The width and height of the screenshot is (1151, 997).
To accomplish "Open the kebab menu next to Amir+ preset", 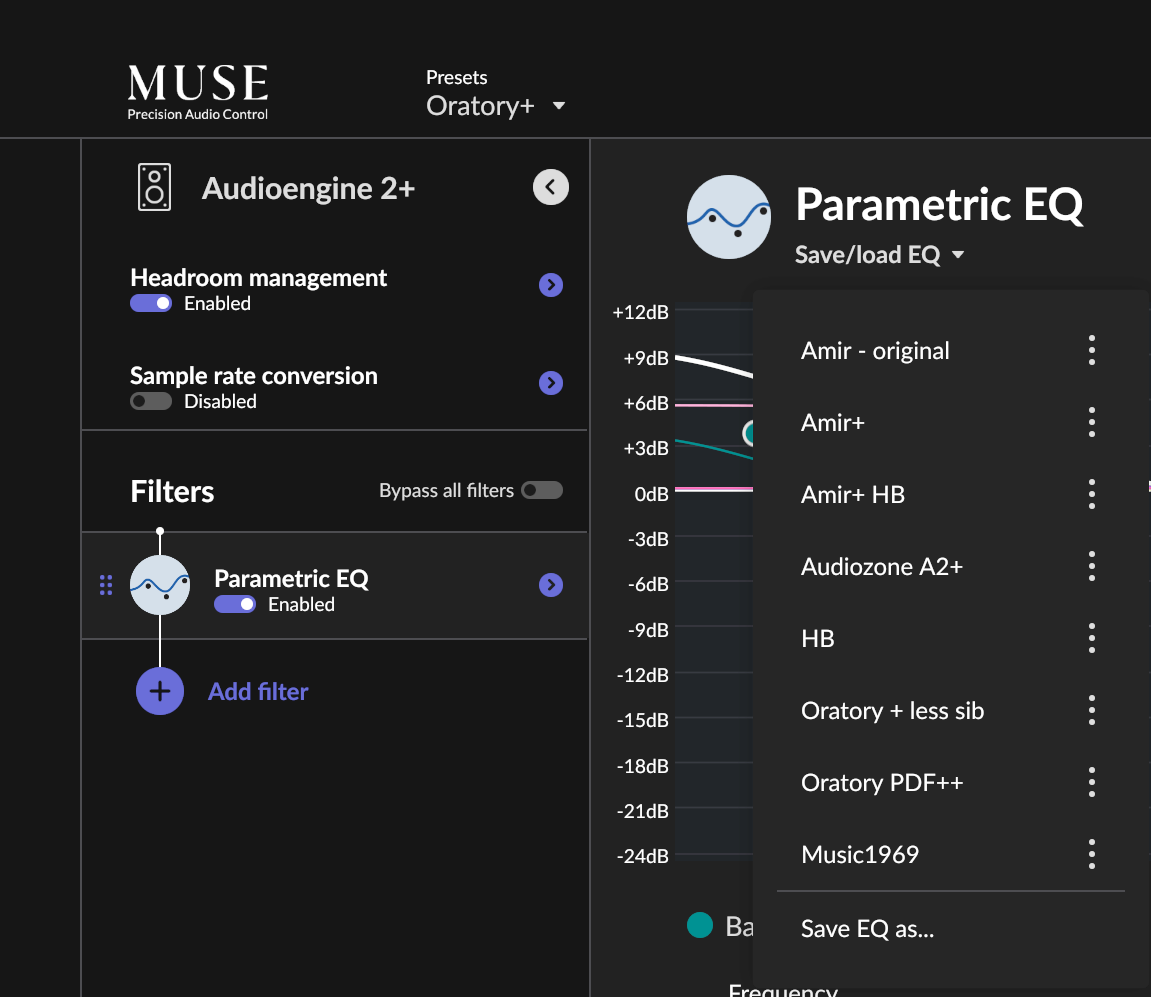I will [x=1091, y=422].
